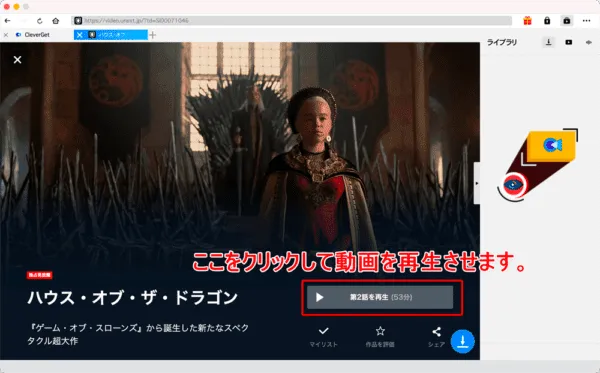
Task: Go back with the browser back arrow
Action: [x=7, y=21]
